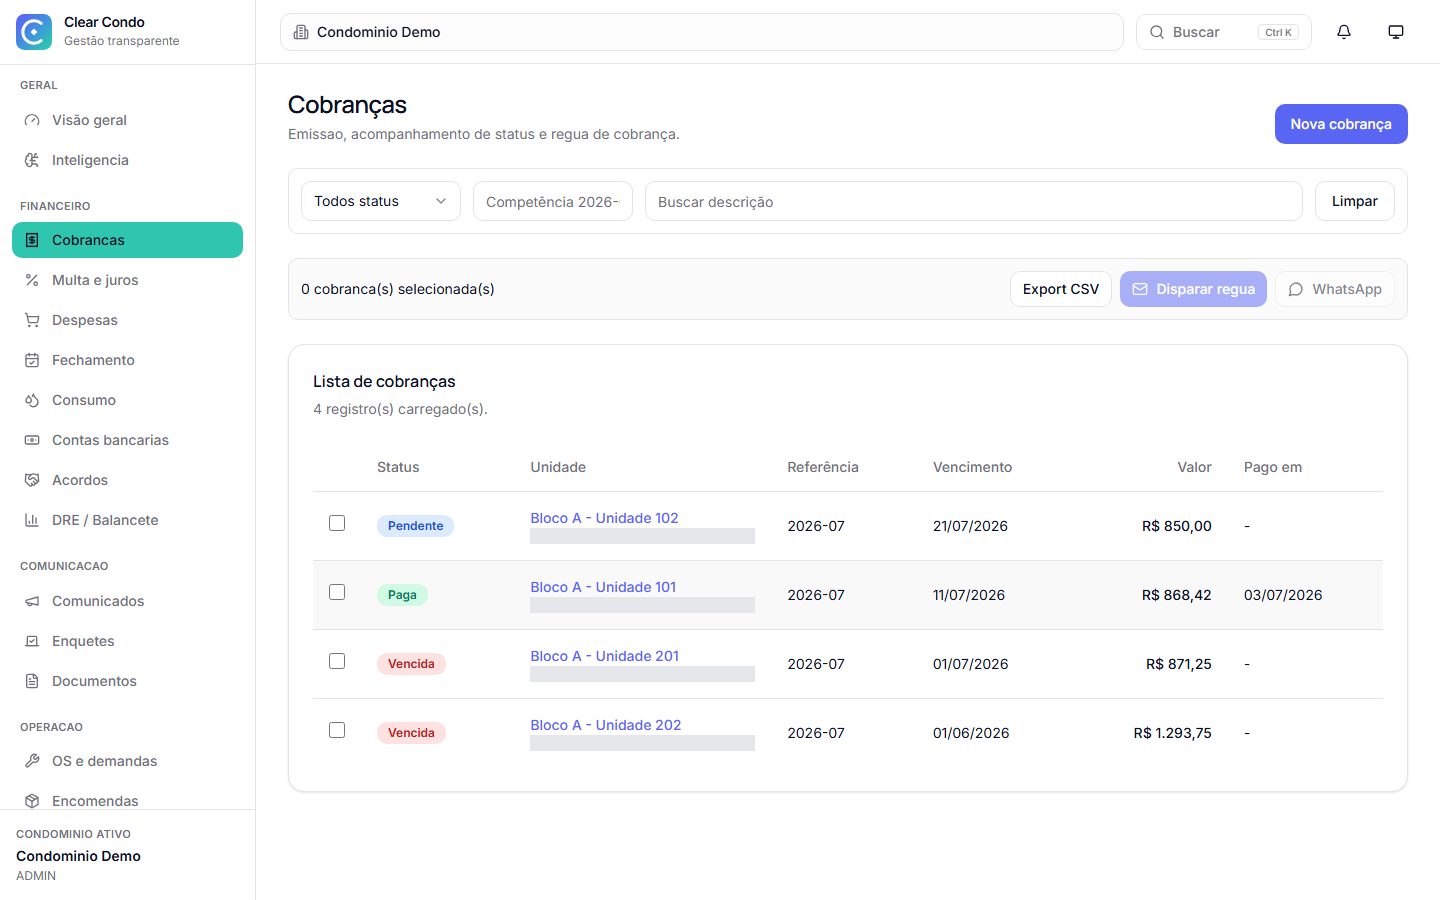Click the Nova cobrança button
The height and width of the screenshot is (900, 1440).
pos(1341,124)
